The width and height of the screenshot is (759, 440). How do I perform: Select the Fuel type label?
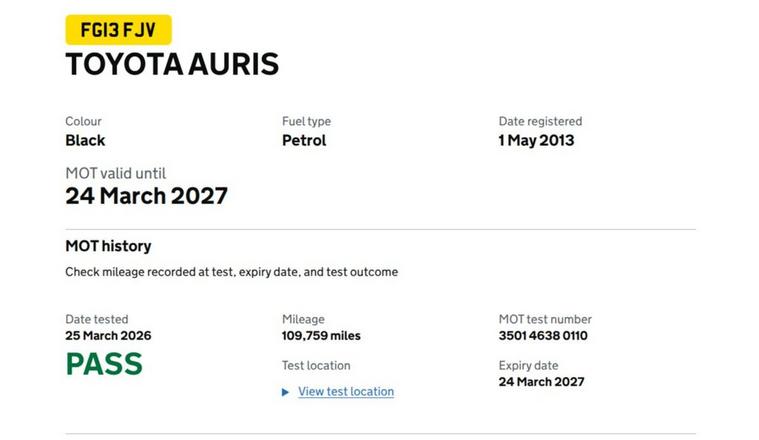306,122
